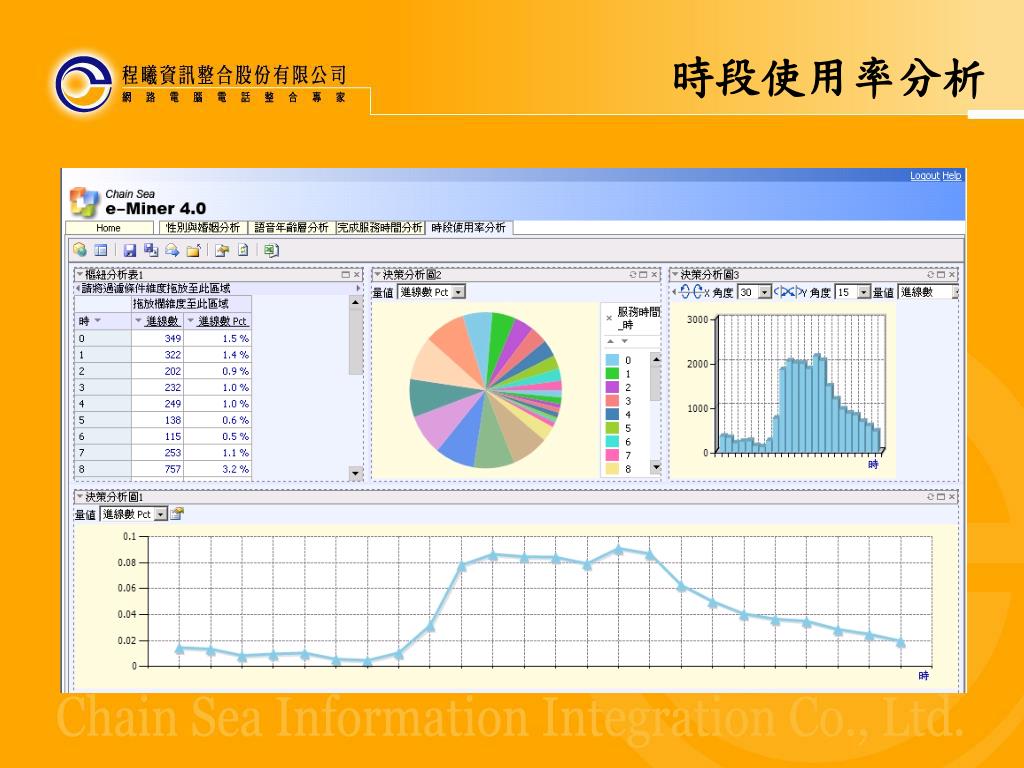Image resolution: width=1024 pixels, height=768 pixels.
Task: Click refresh icon on 決策分析圖3 panel header
Action: [931, 275]
